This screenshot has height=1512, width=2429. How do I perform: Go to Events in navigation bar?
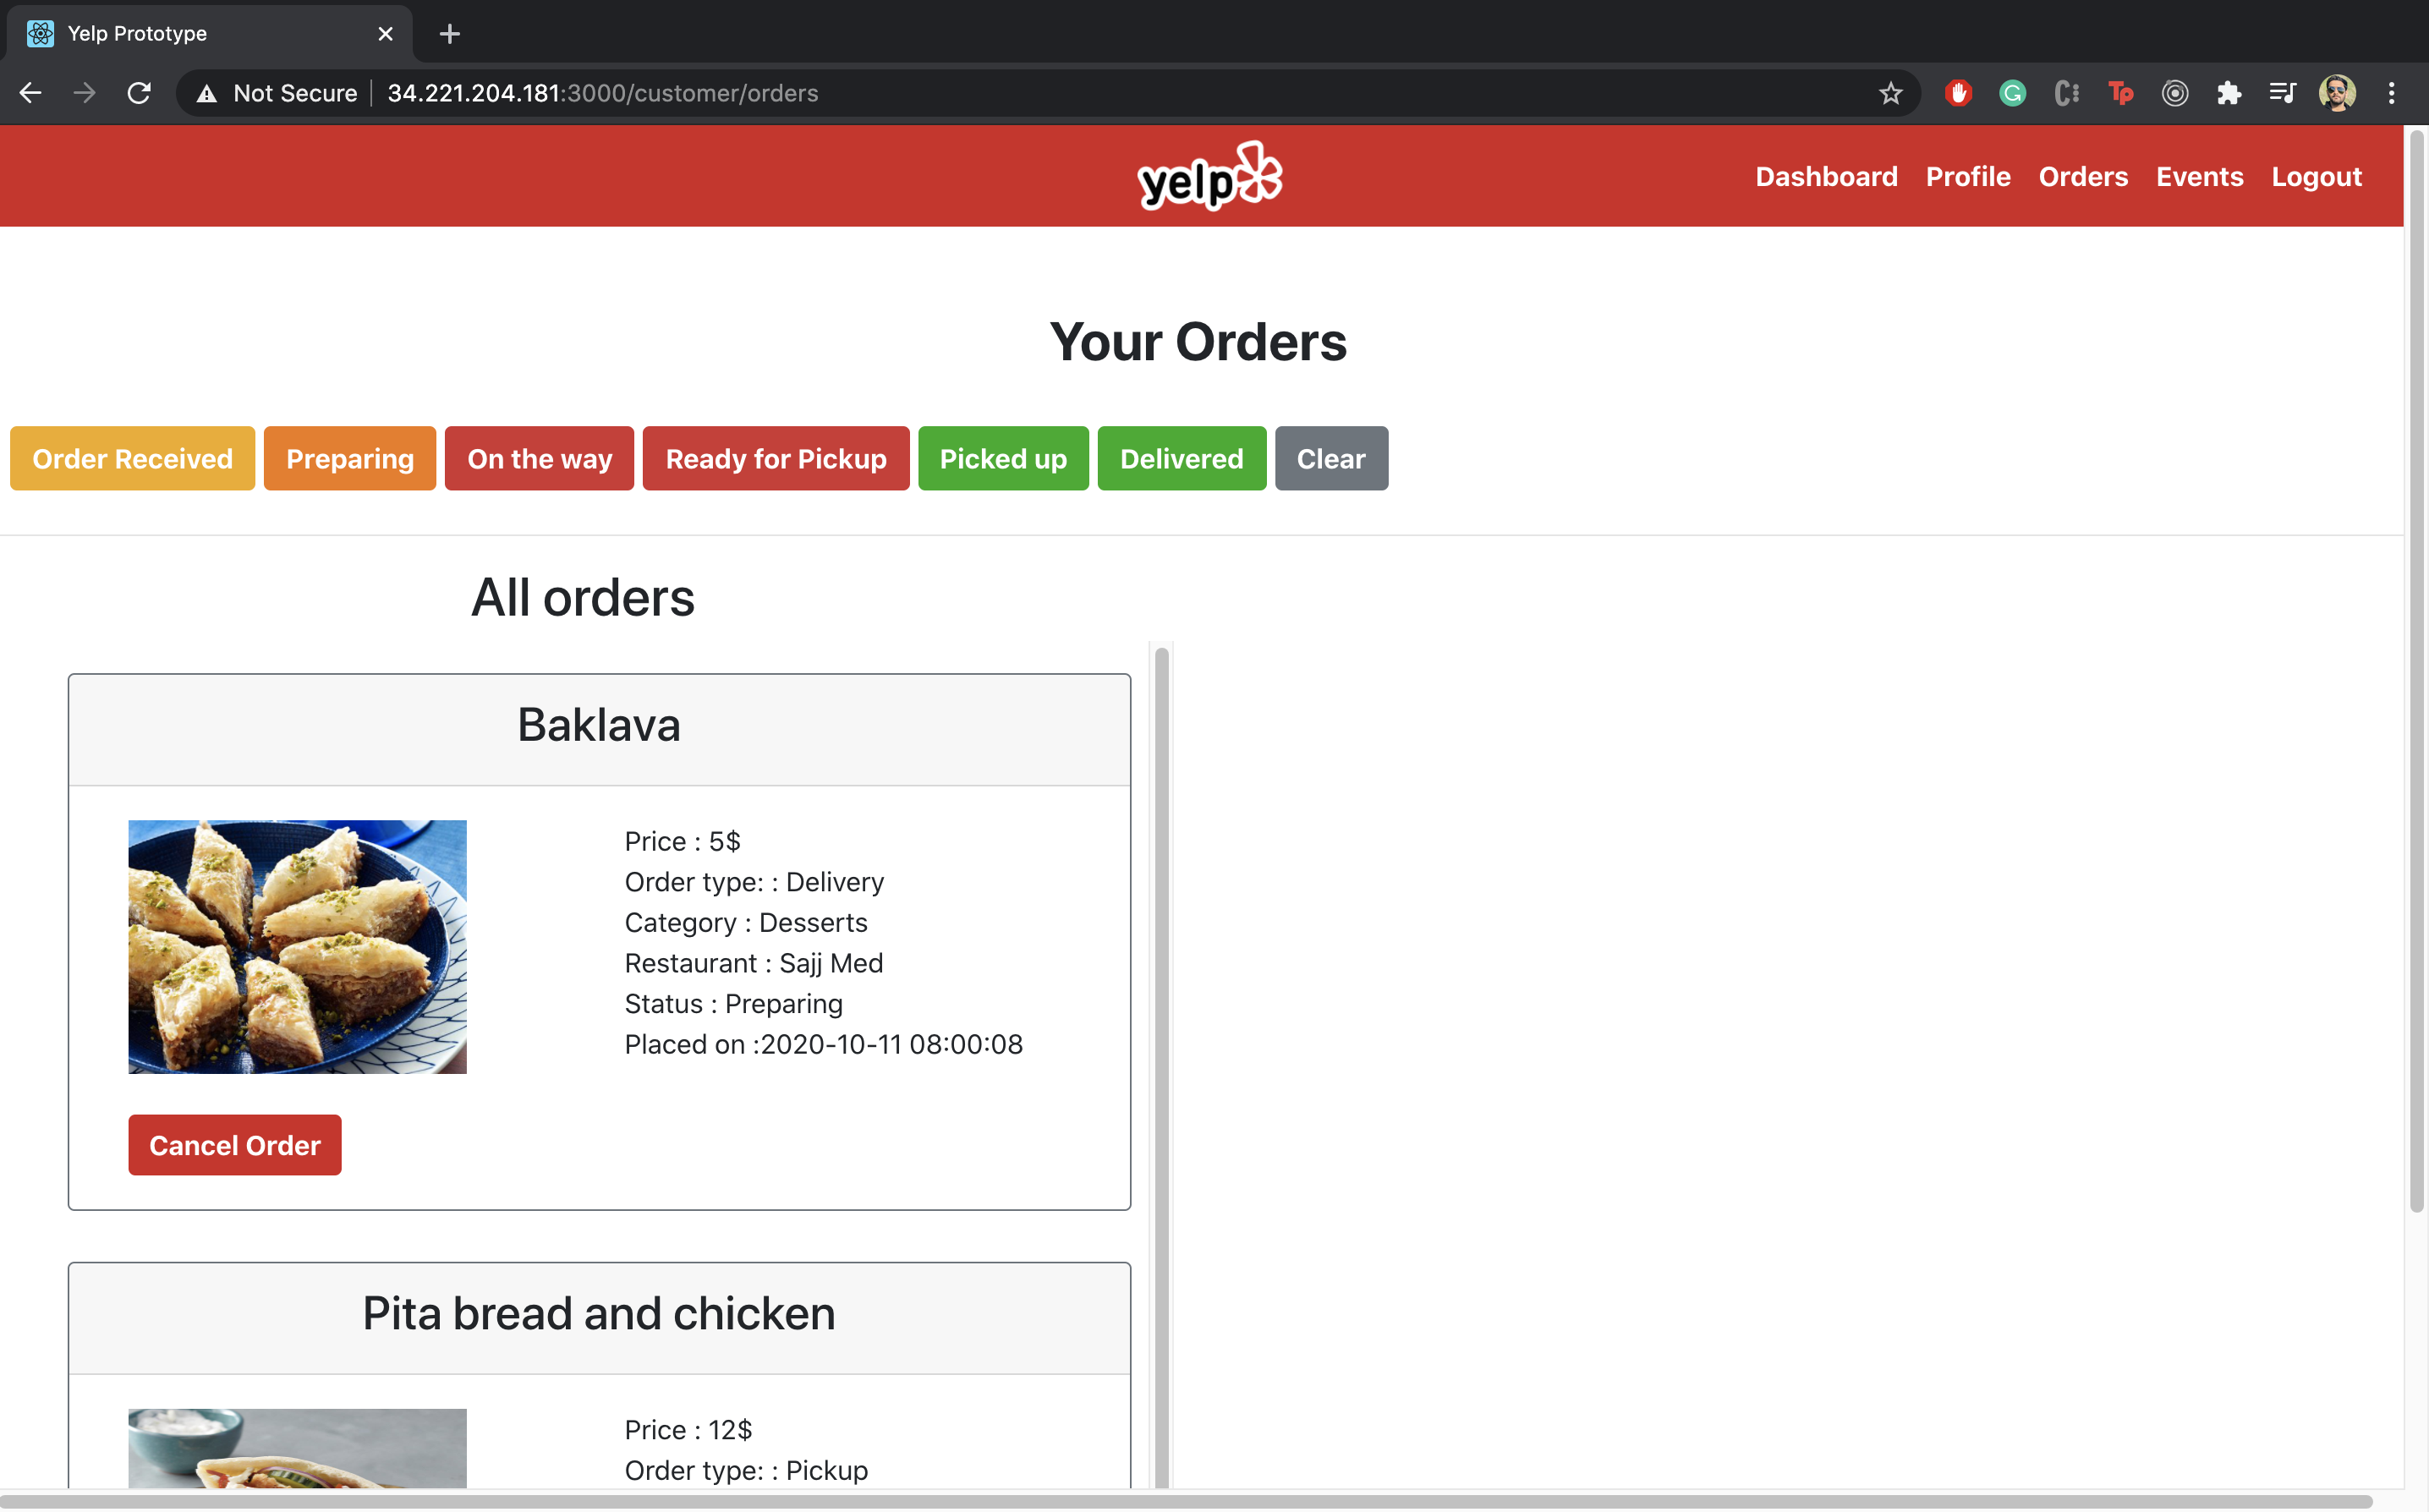[2199, 177]
